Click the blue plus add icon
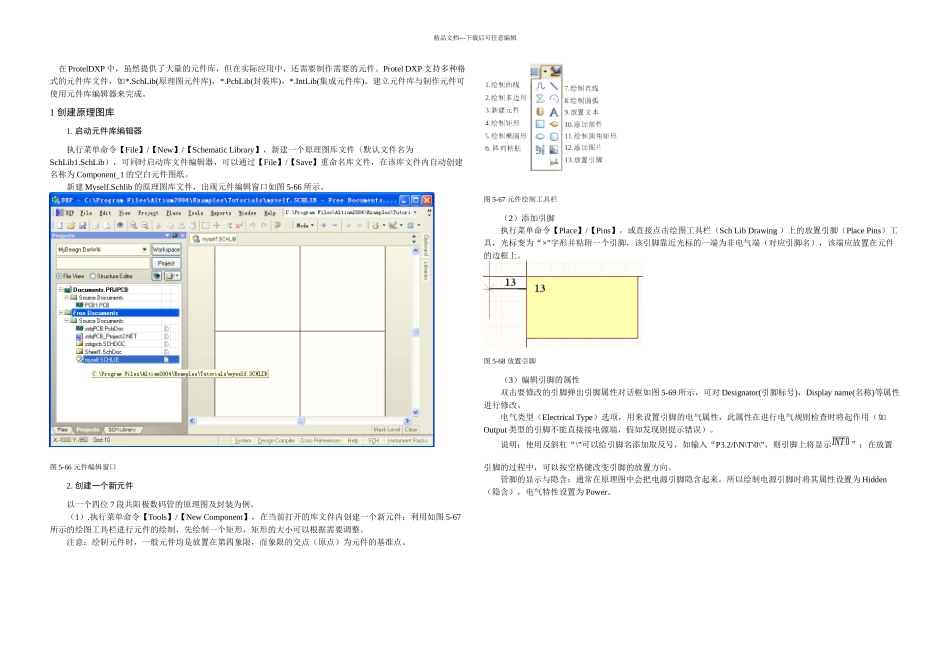950x672 pixels. coord(324,225)
